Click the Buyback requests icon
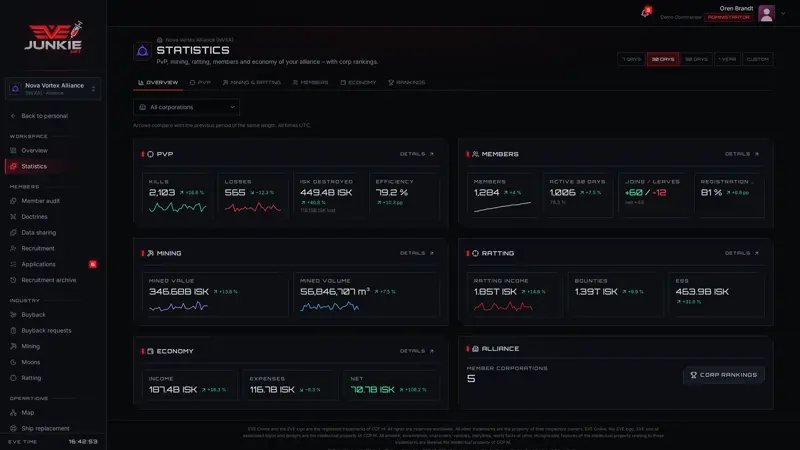 coord(13,331)
